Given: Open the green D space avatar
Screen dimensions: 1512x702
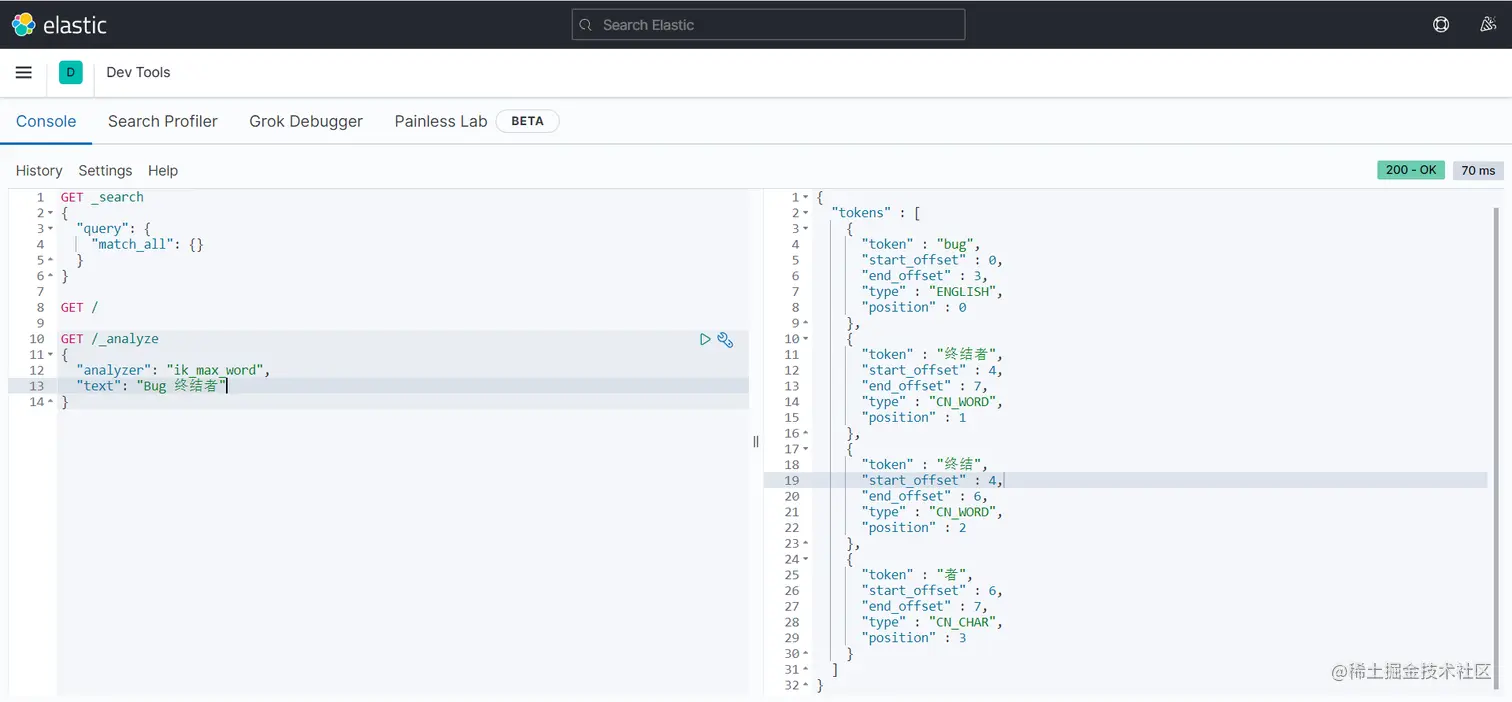Looking at the screenshot, I should click(x=70, y=72).
